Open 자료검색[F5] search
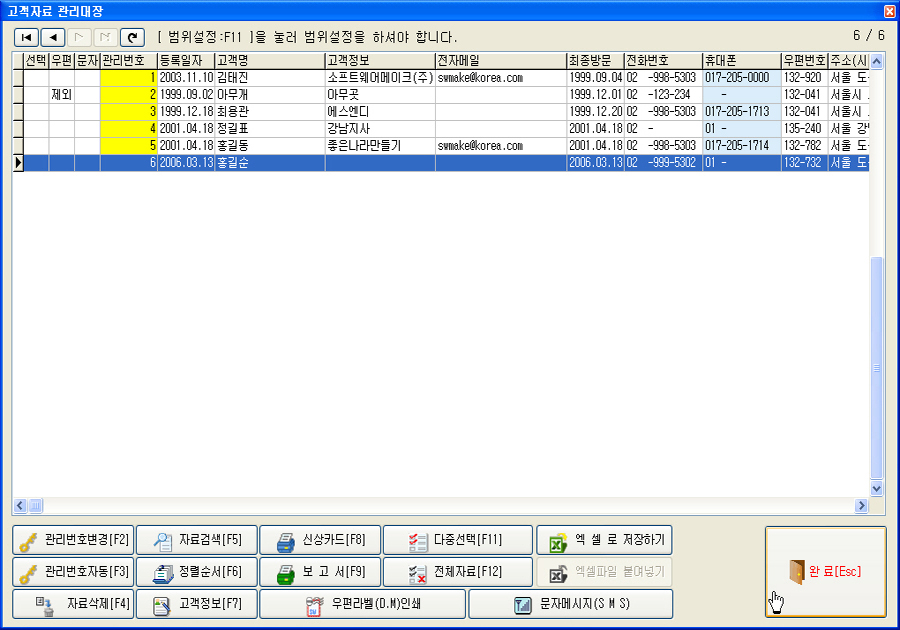The width and height of the screenshot is (900, 630). [x=197, y=540]
